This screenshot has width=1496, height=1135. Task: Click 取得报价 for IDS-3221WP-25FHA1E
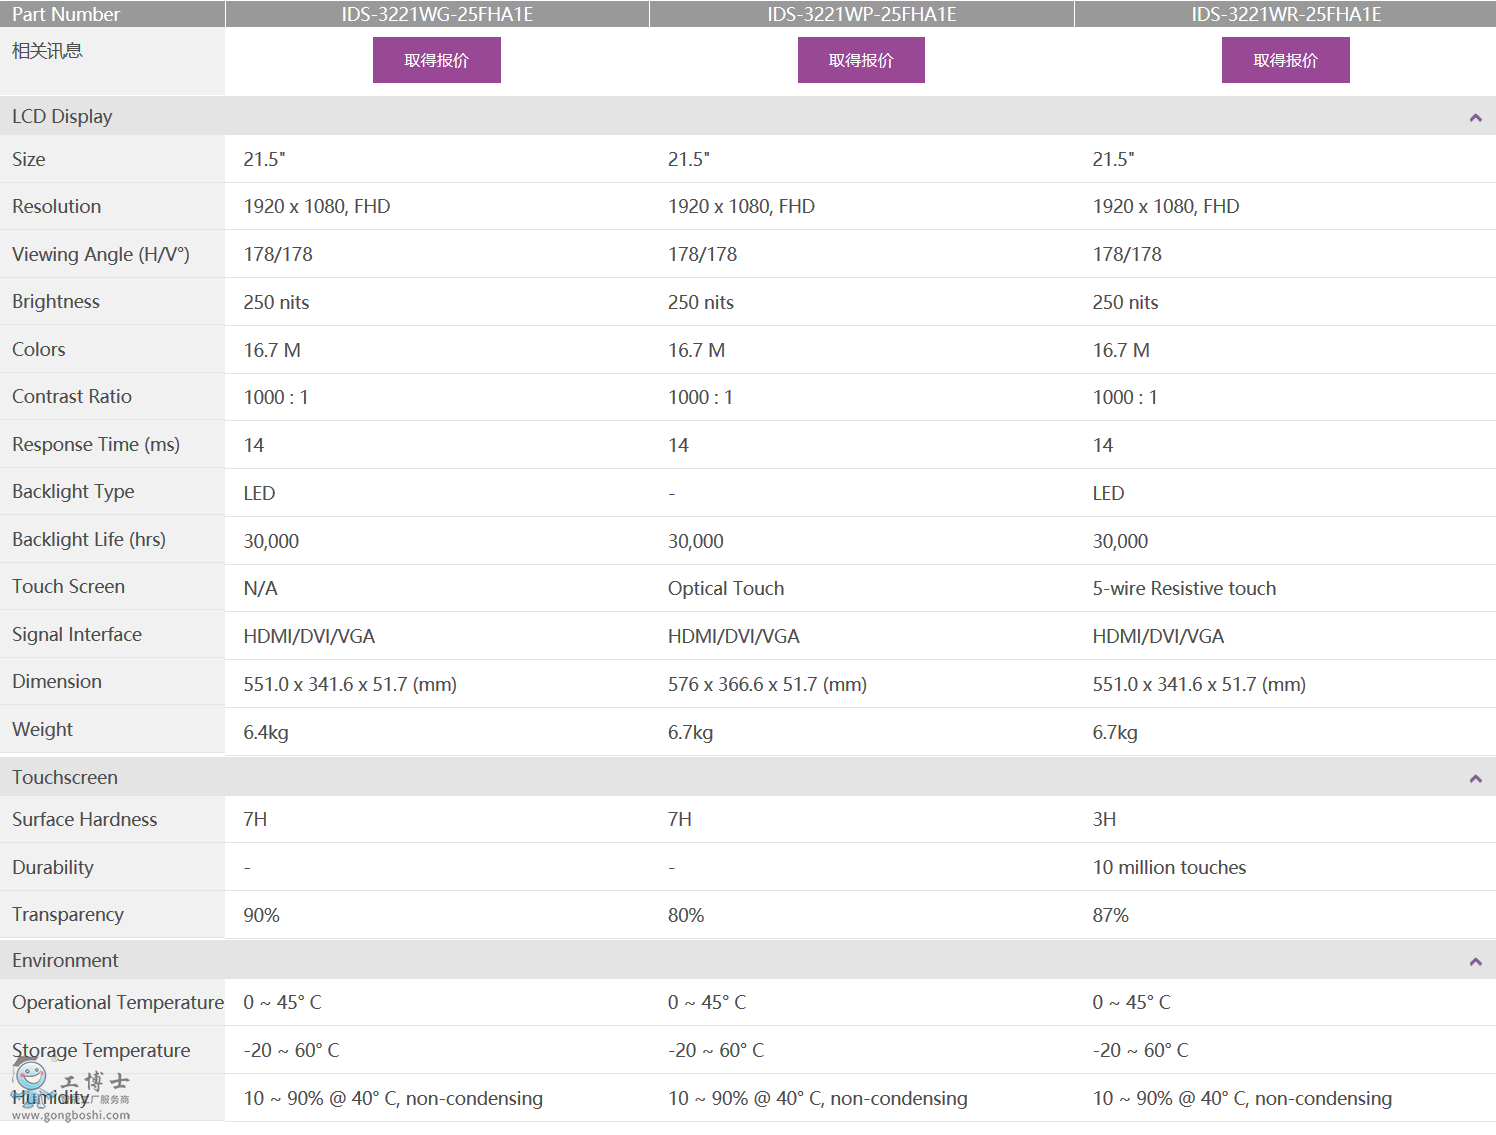(x=860, y=60)
